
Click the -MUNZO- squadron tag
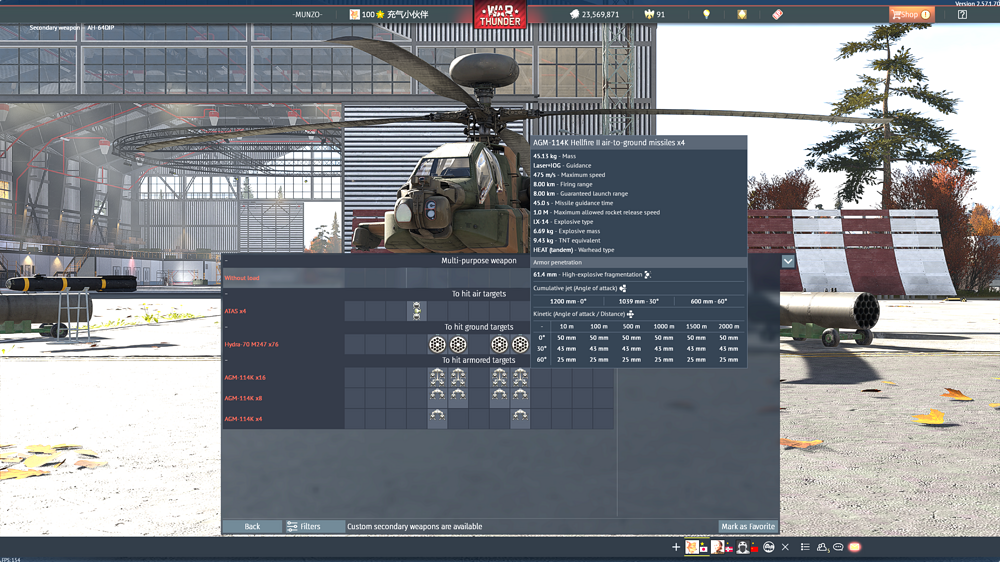click(x=307, y=14)
